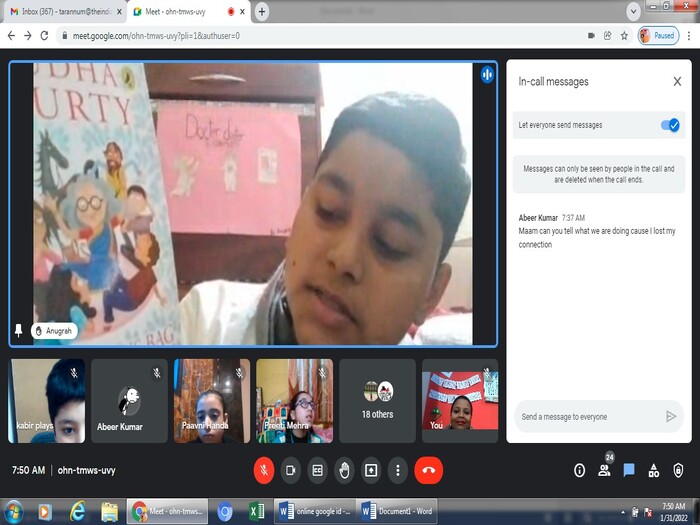This screenshot has height=525, width=700.
Task: Click the Anugrah name label
Action: 54,331
